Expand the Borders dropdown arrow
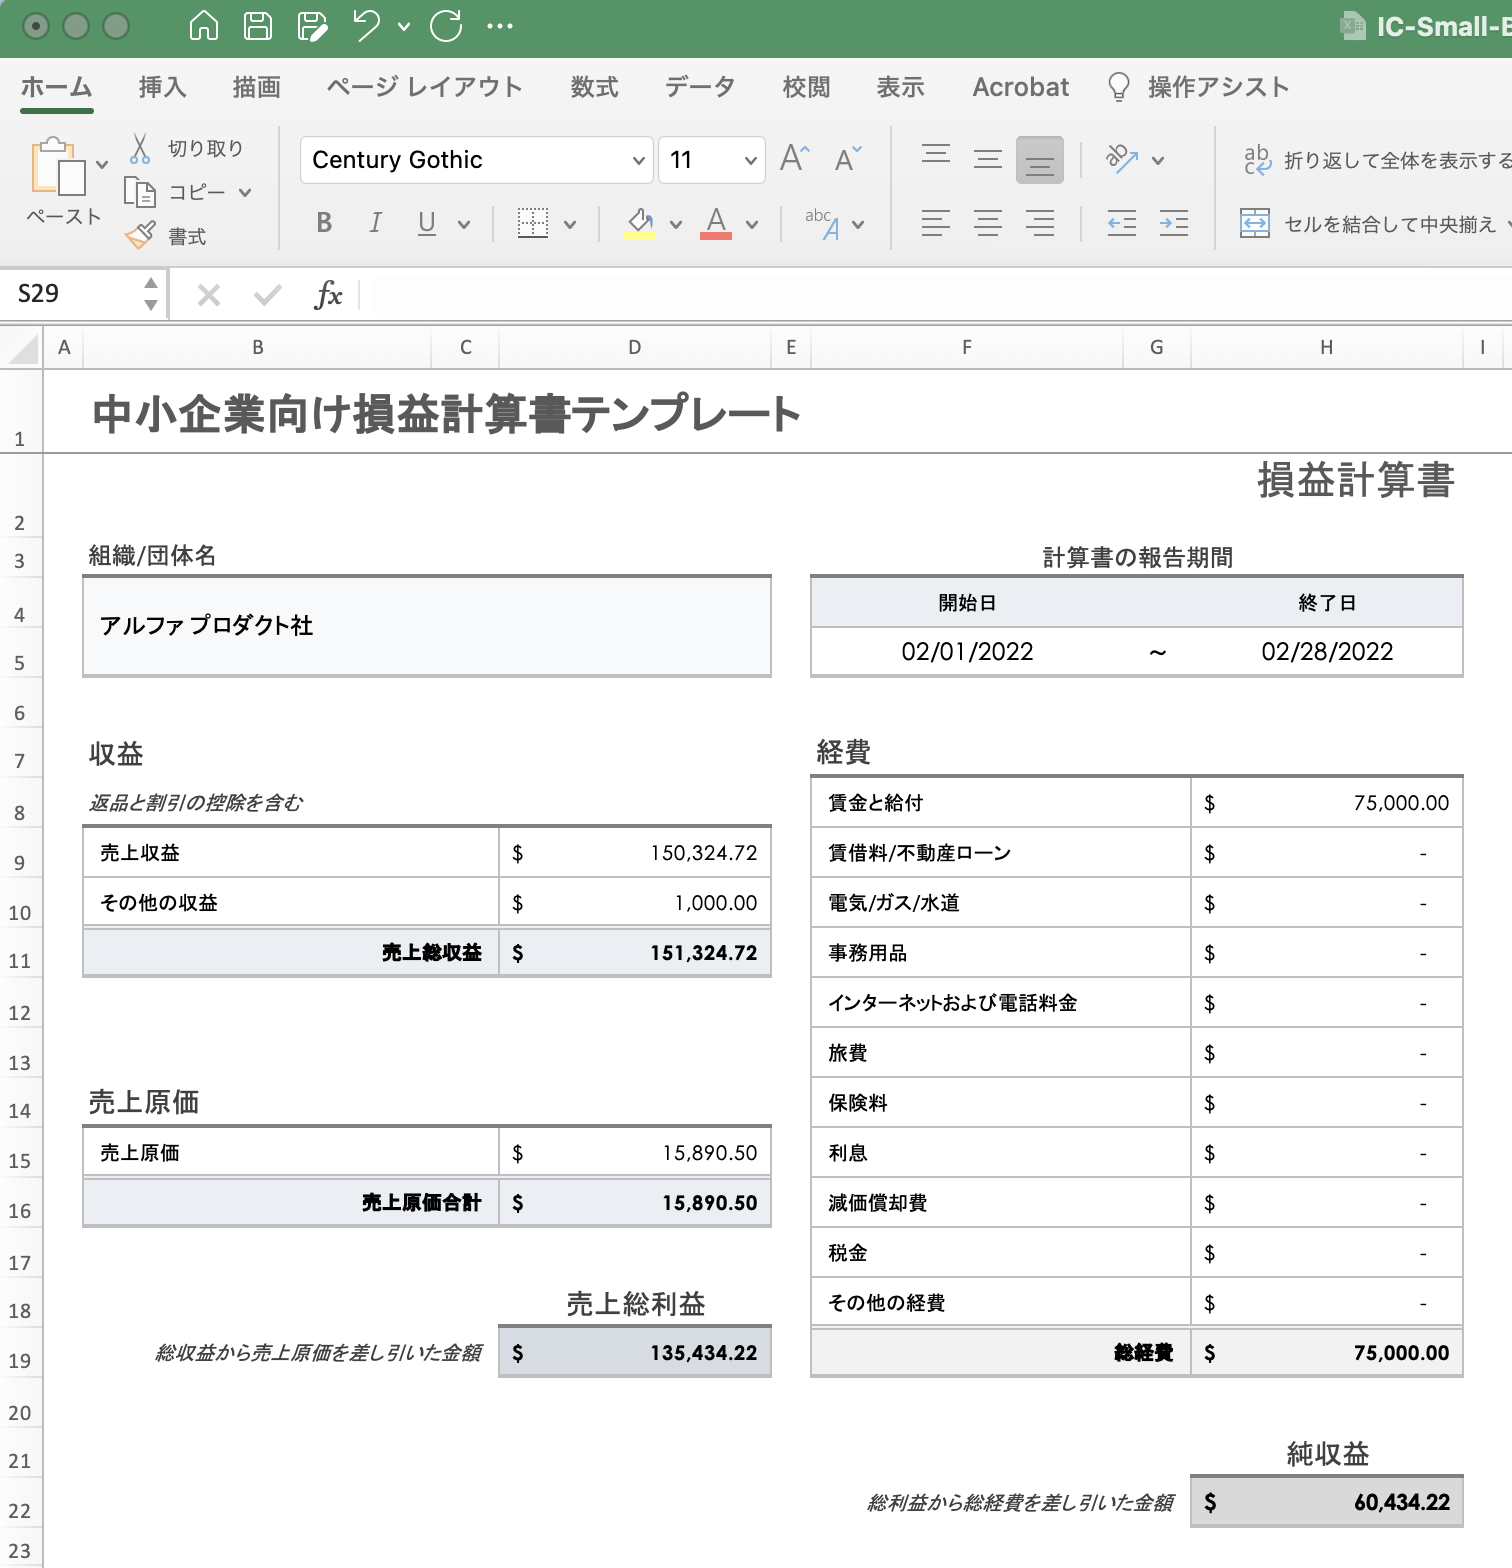1512x1568 pixels. 570,224
